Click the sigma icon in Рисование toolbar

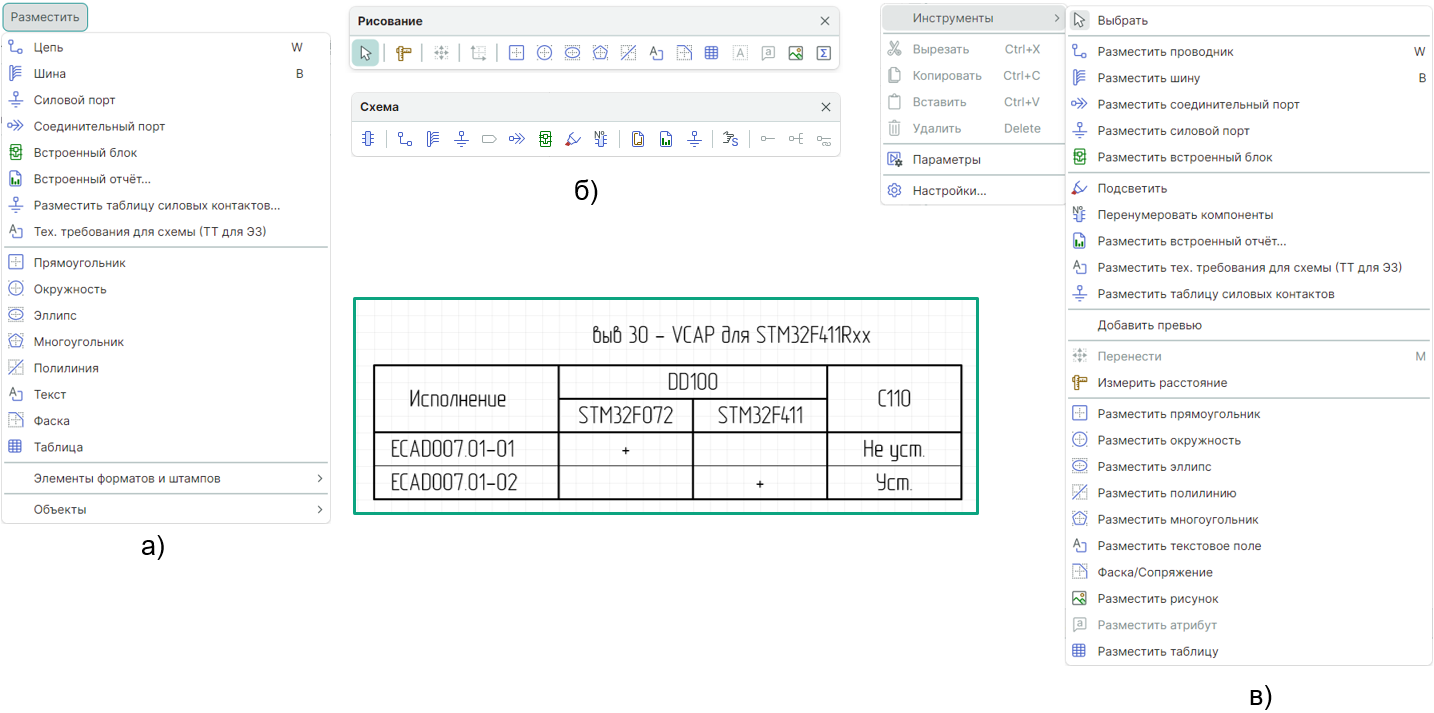pyautogui.click(x=824, y=54)
